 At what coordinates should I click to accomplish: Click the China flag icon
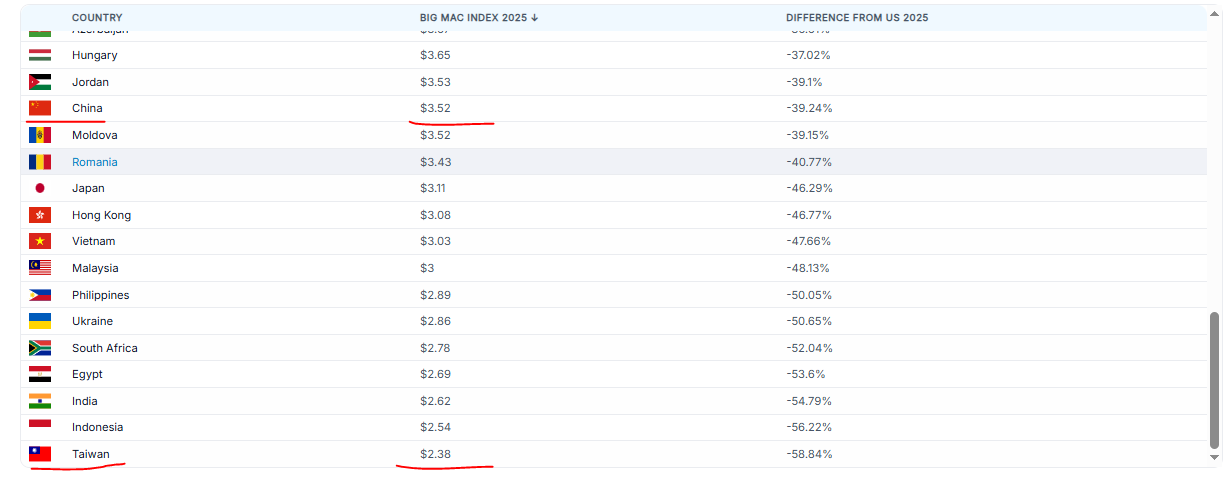coord(40,108)
